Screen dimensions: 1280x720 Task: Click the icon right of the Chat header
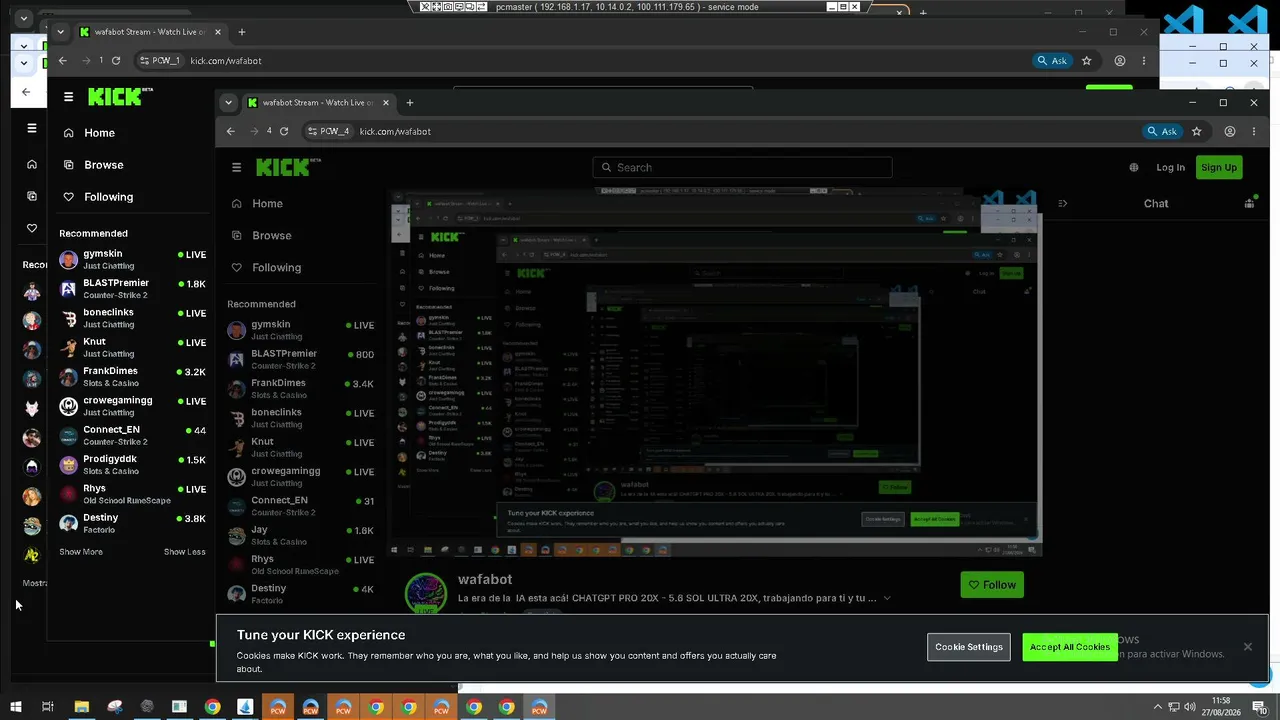coord(1249,203)
